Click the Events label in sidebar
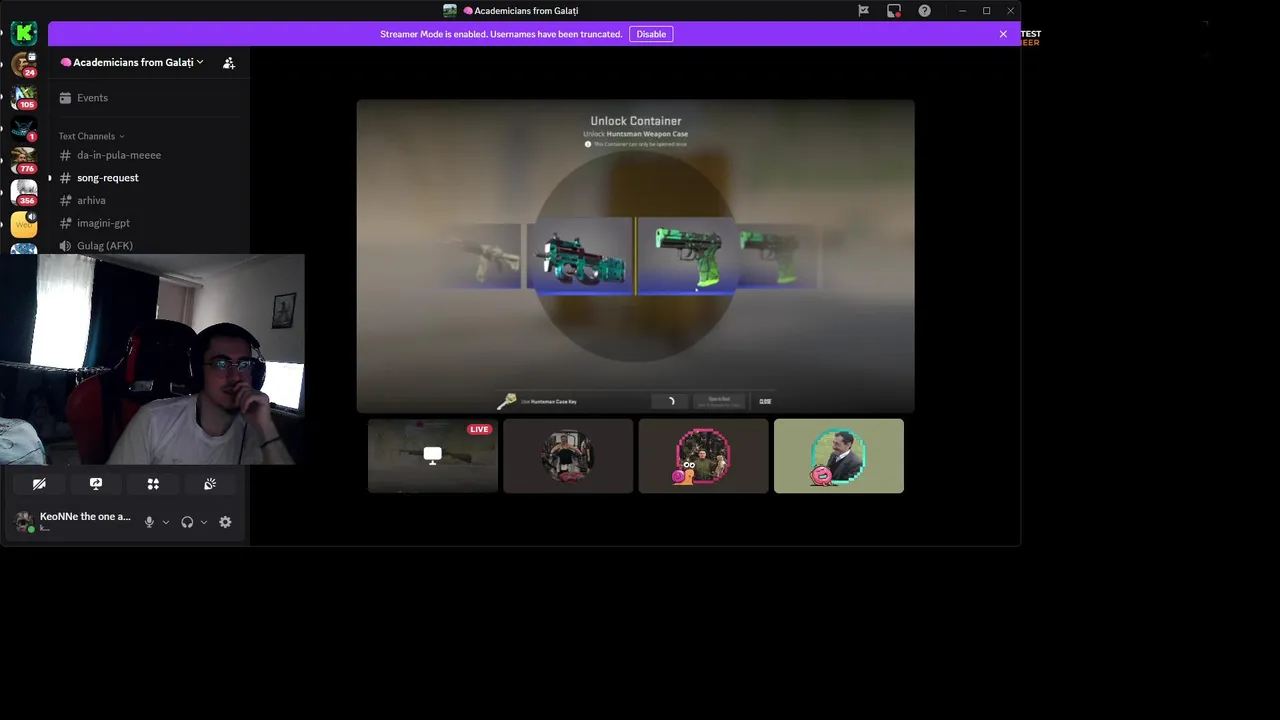Viewport: 1280px width, 720px height. tap(92, 98)
